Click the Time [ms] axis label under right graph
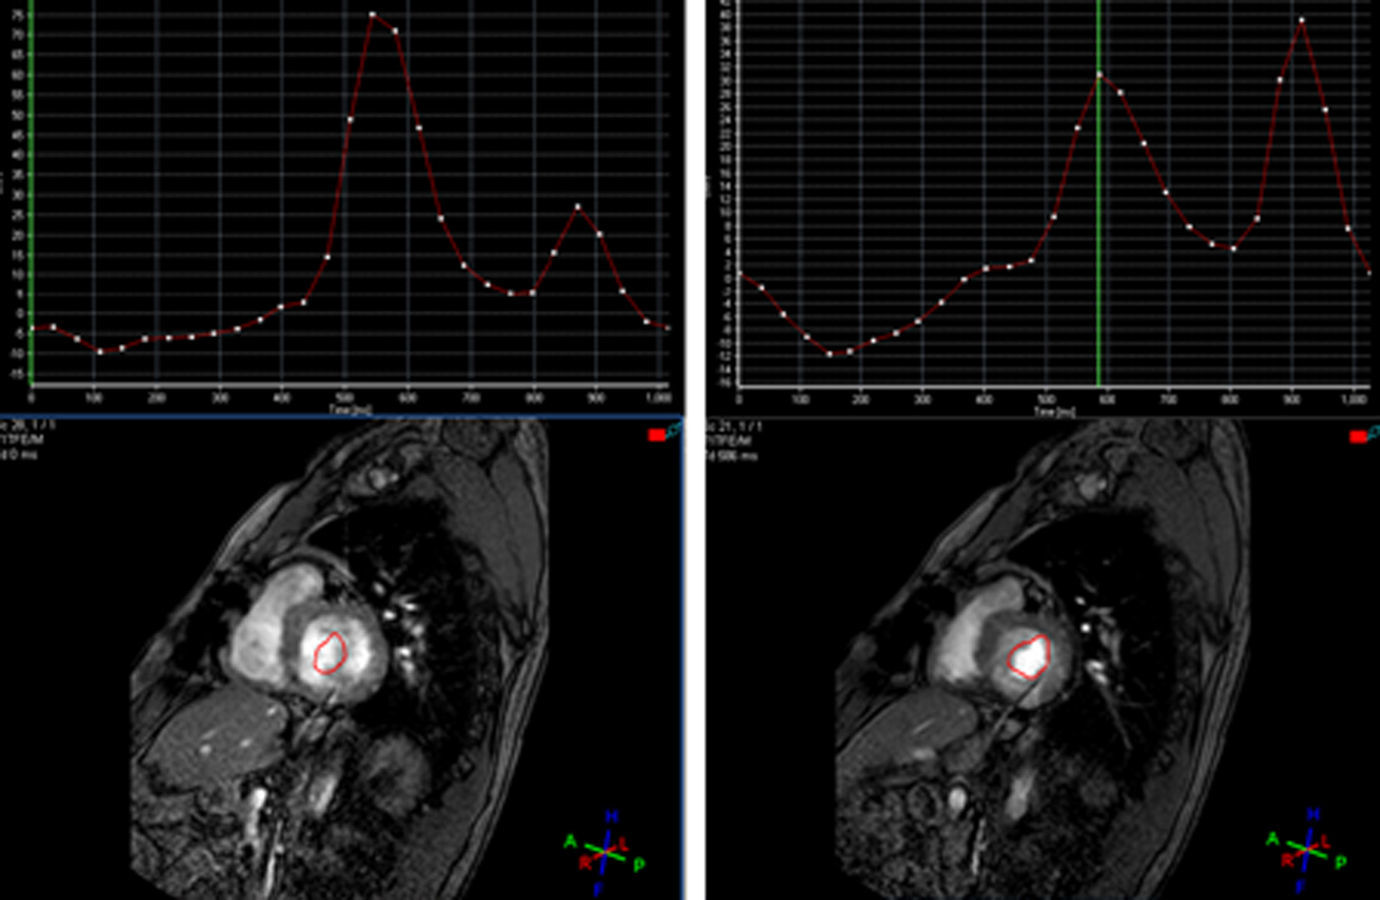1380x900 pixels. tap(1054, 411)
